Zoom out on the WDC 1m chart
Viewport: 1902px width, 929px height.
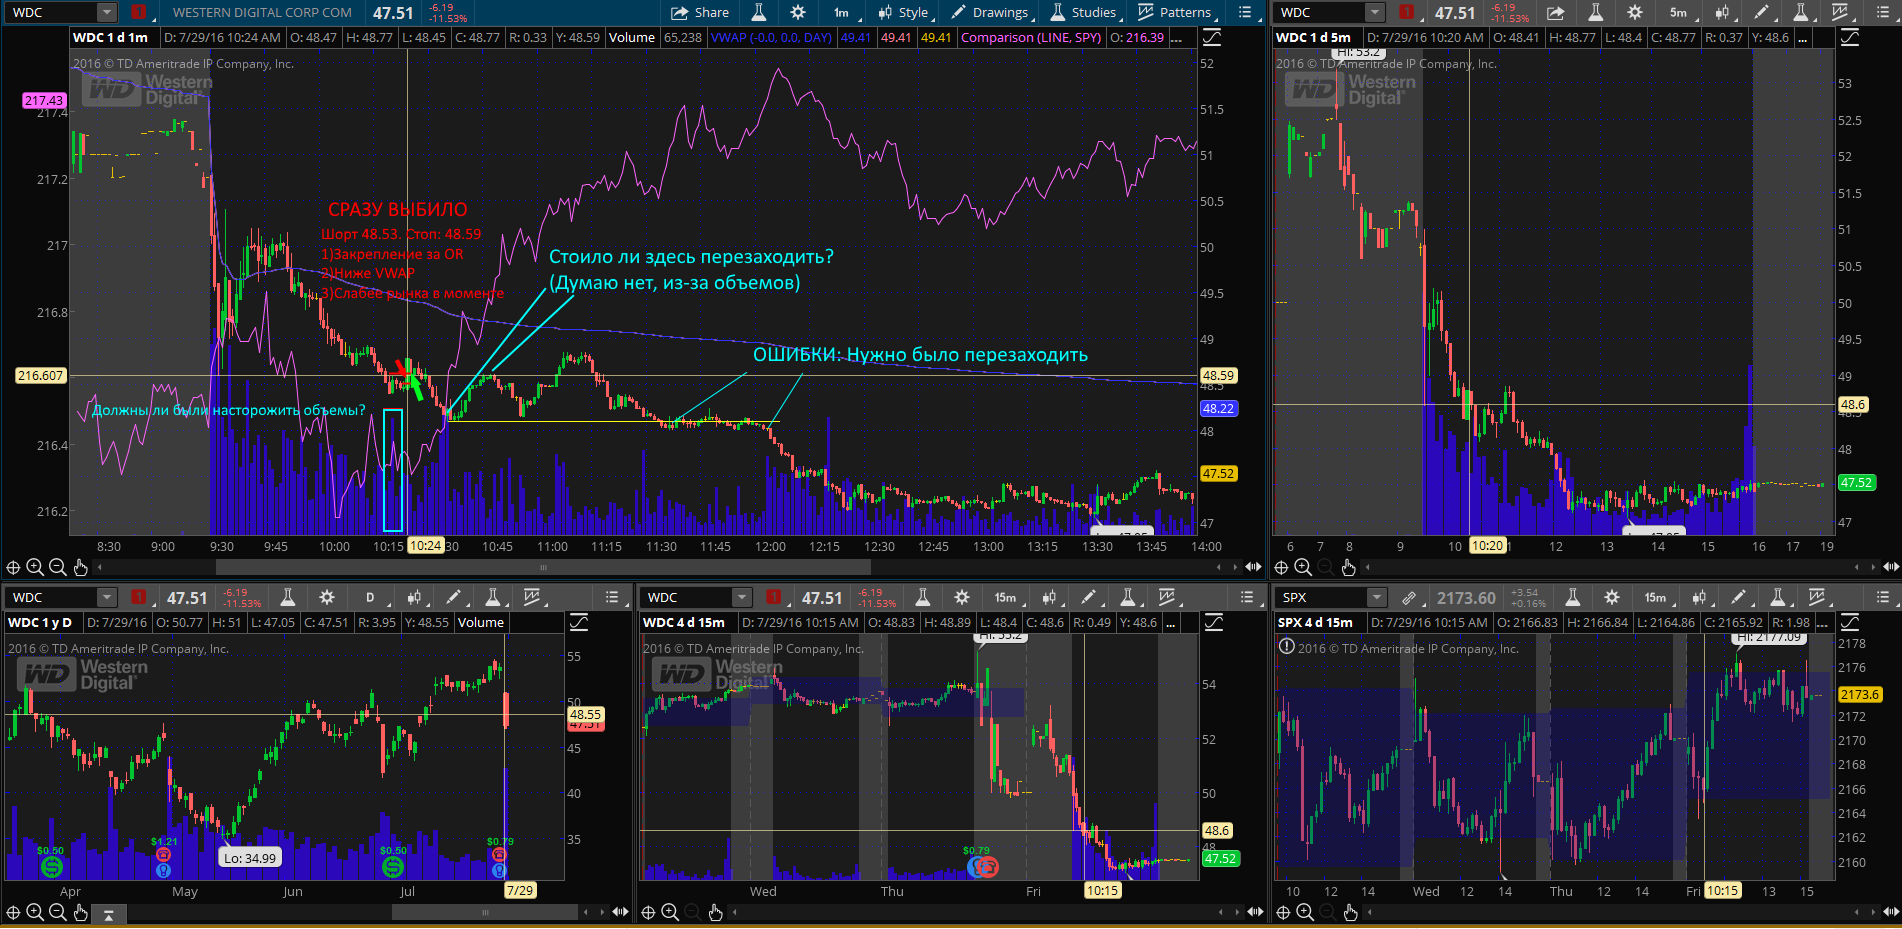[x=57, y=567]
